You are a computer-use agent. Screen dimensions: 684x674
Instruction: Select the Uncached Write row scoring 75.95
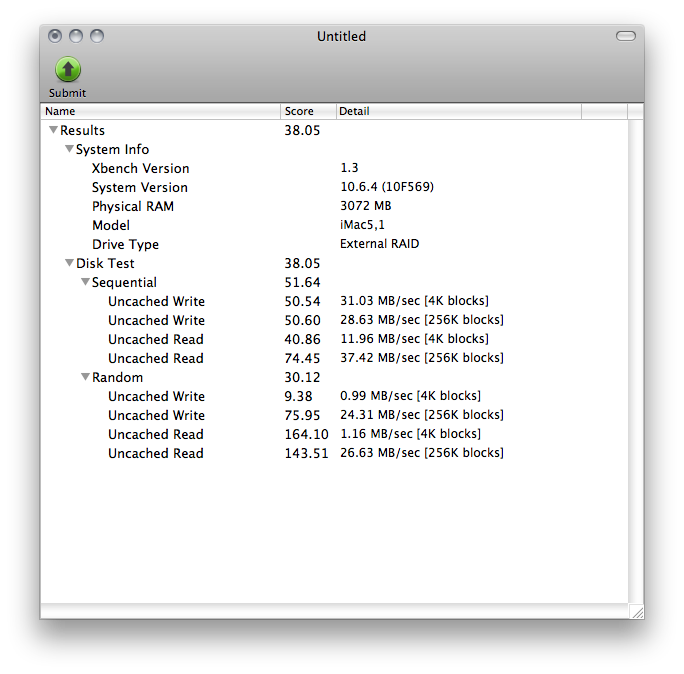coord(334,415)
